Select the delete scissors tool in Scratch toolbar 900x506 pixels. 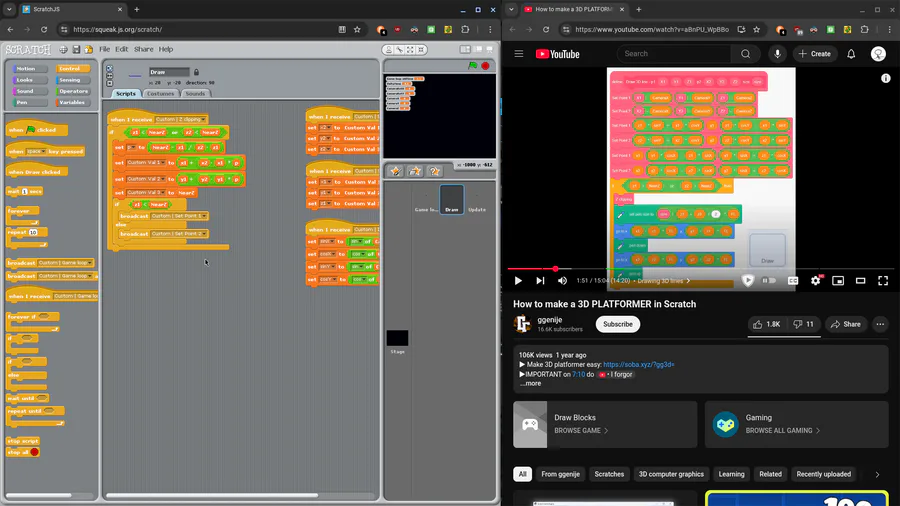tap(399, 50)
